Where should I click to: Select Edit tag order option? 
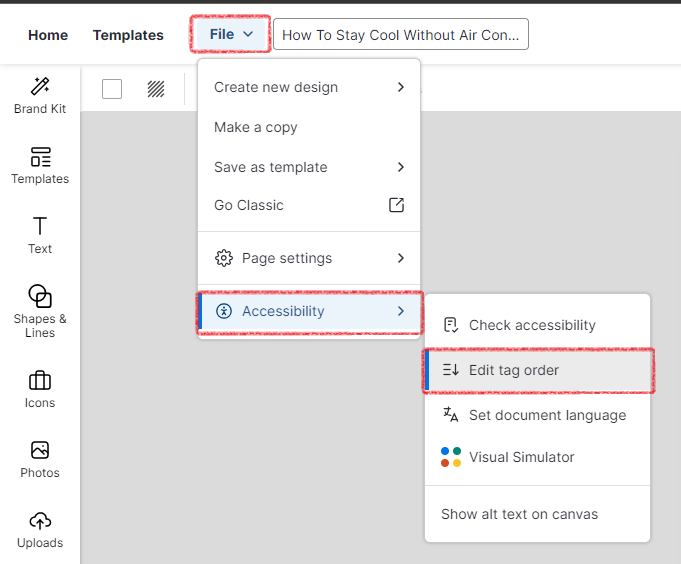(514, 370)
